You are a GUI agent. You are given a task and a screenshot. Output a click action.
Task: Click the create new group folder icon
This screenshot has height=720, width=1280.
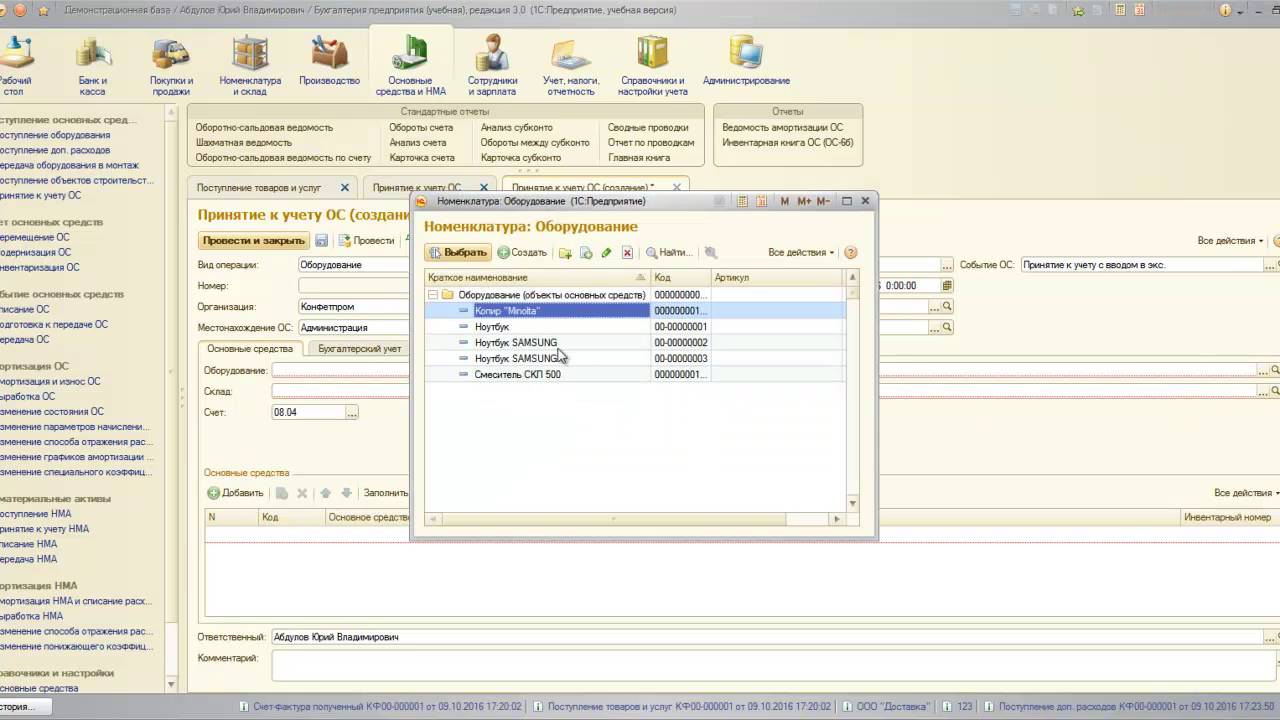pos(565,253)
